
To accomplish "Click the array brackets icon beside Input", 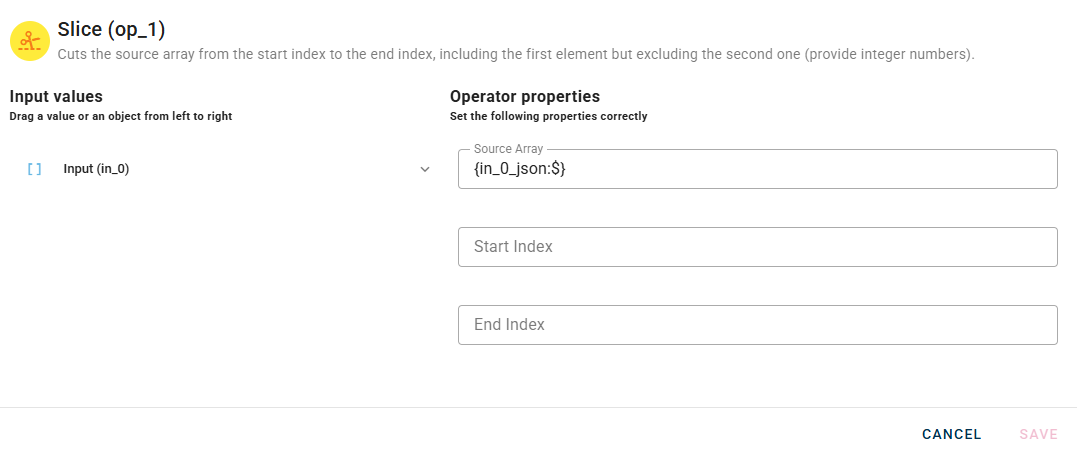I will coord(35,170).
